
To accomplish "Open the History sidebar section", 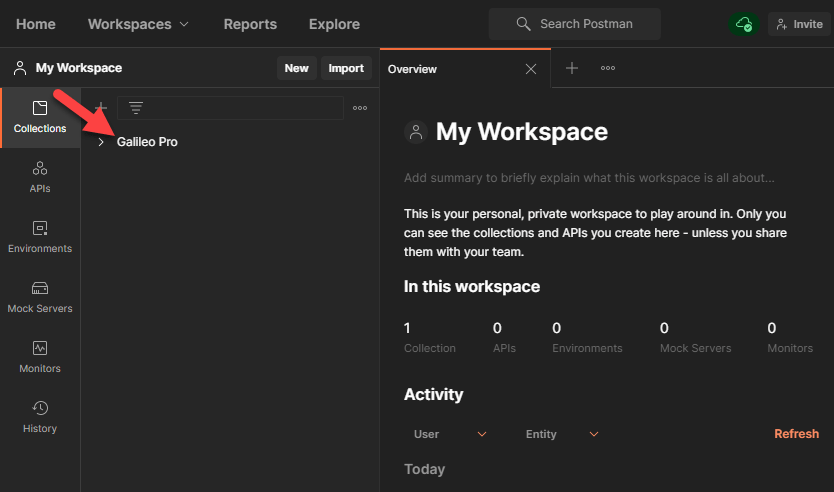I will pos(40,418).
